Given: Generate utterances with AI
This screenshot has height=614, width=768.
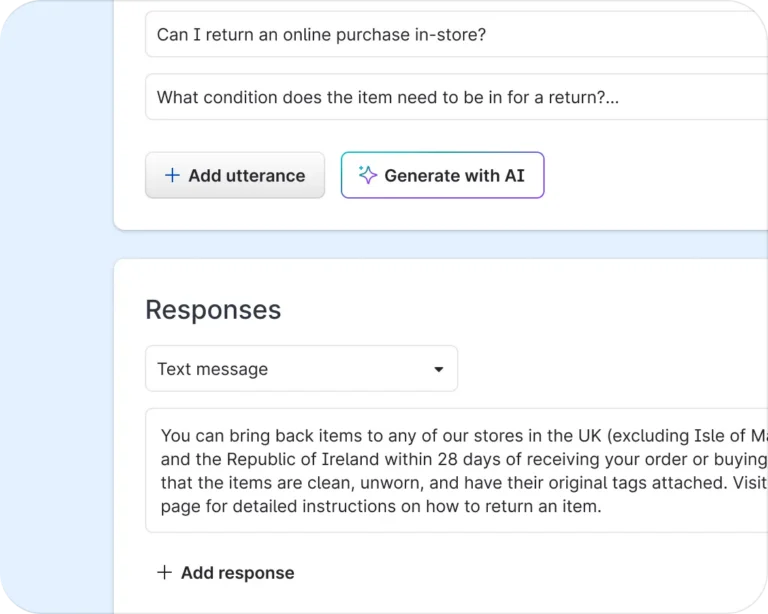Looking at the screenshot, I should tap(443, 175).
